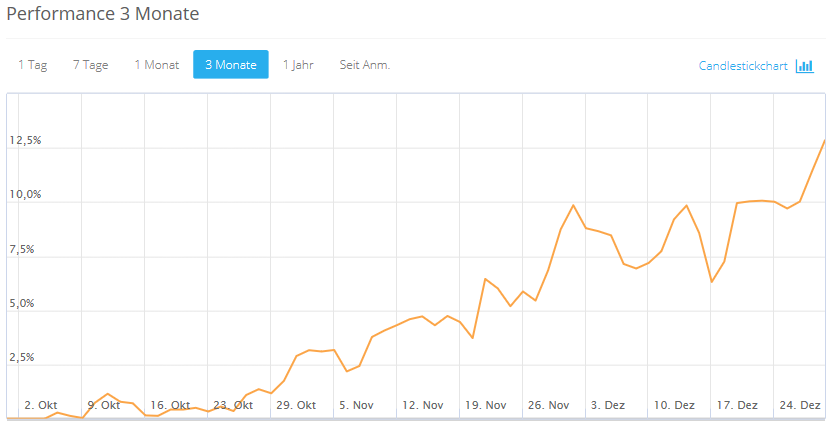Click the candlestick chart bar icon
834x429 pixels.
tap(805, 66)
